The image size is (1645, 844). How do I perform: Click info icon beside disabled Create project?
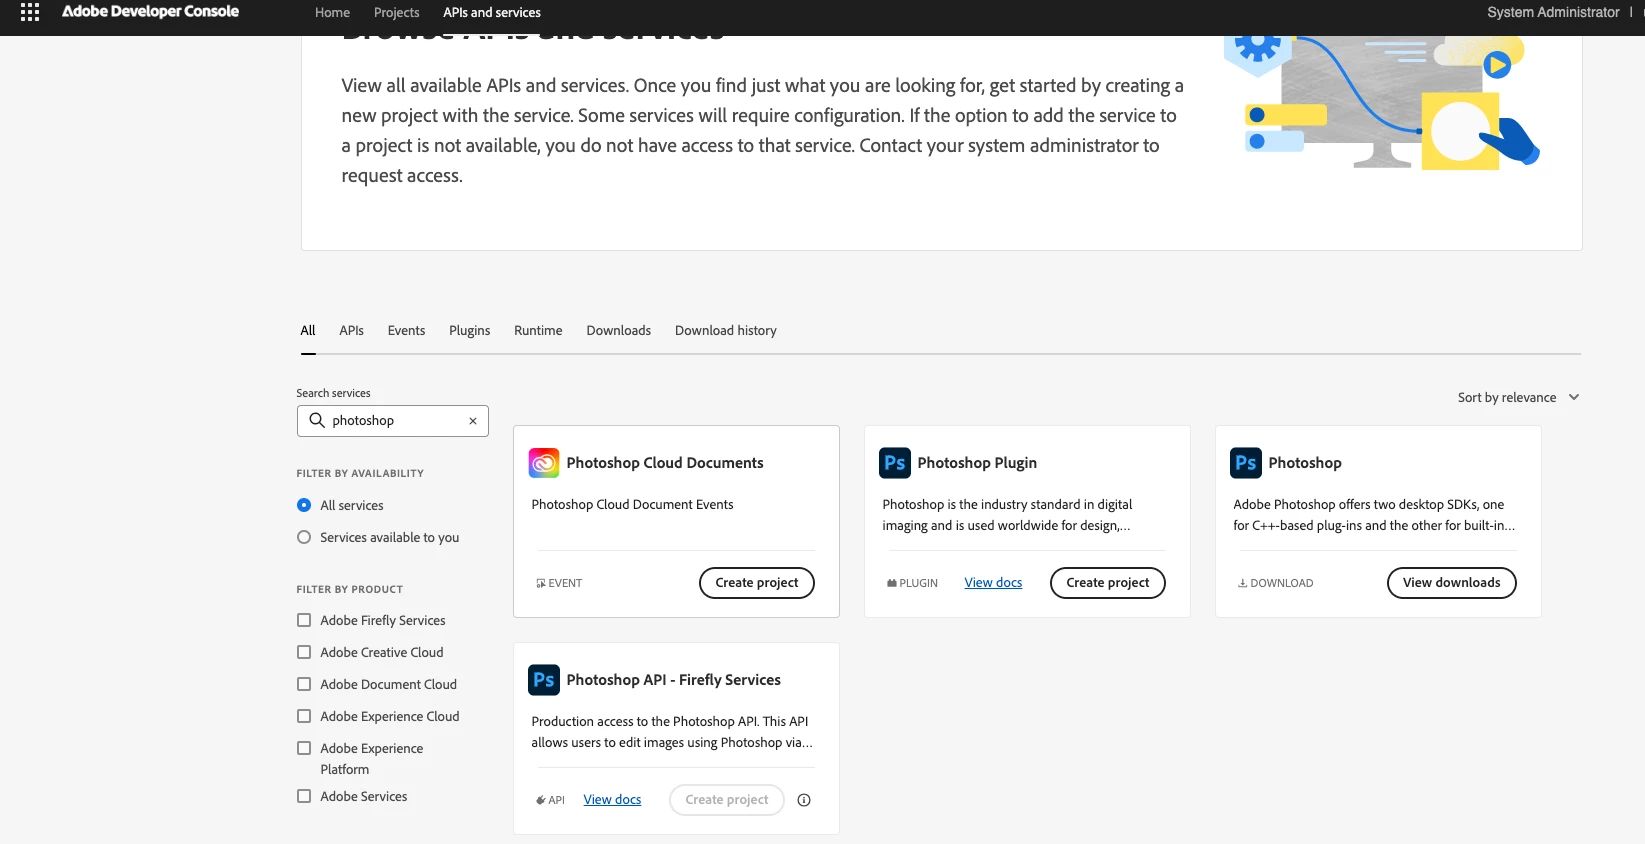(x=804, y=800)
